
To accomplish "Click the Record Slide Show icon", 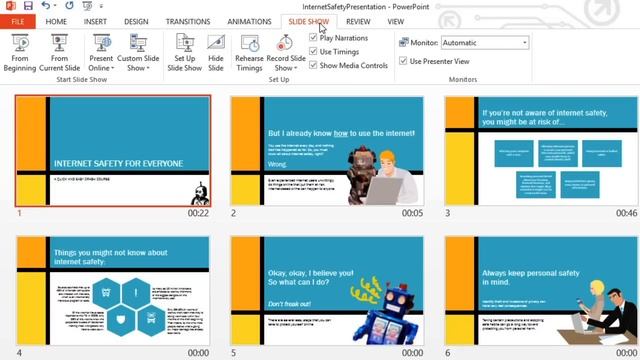I will pos(285,43).
